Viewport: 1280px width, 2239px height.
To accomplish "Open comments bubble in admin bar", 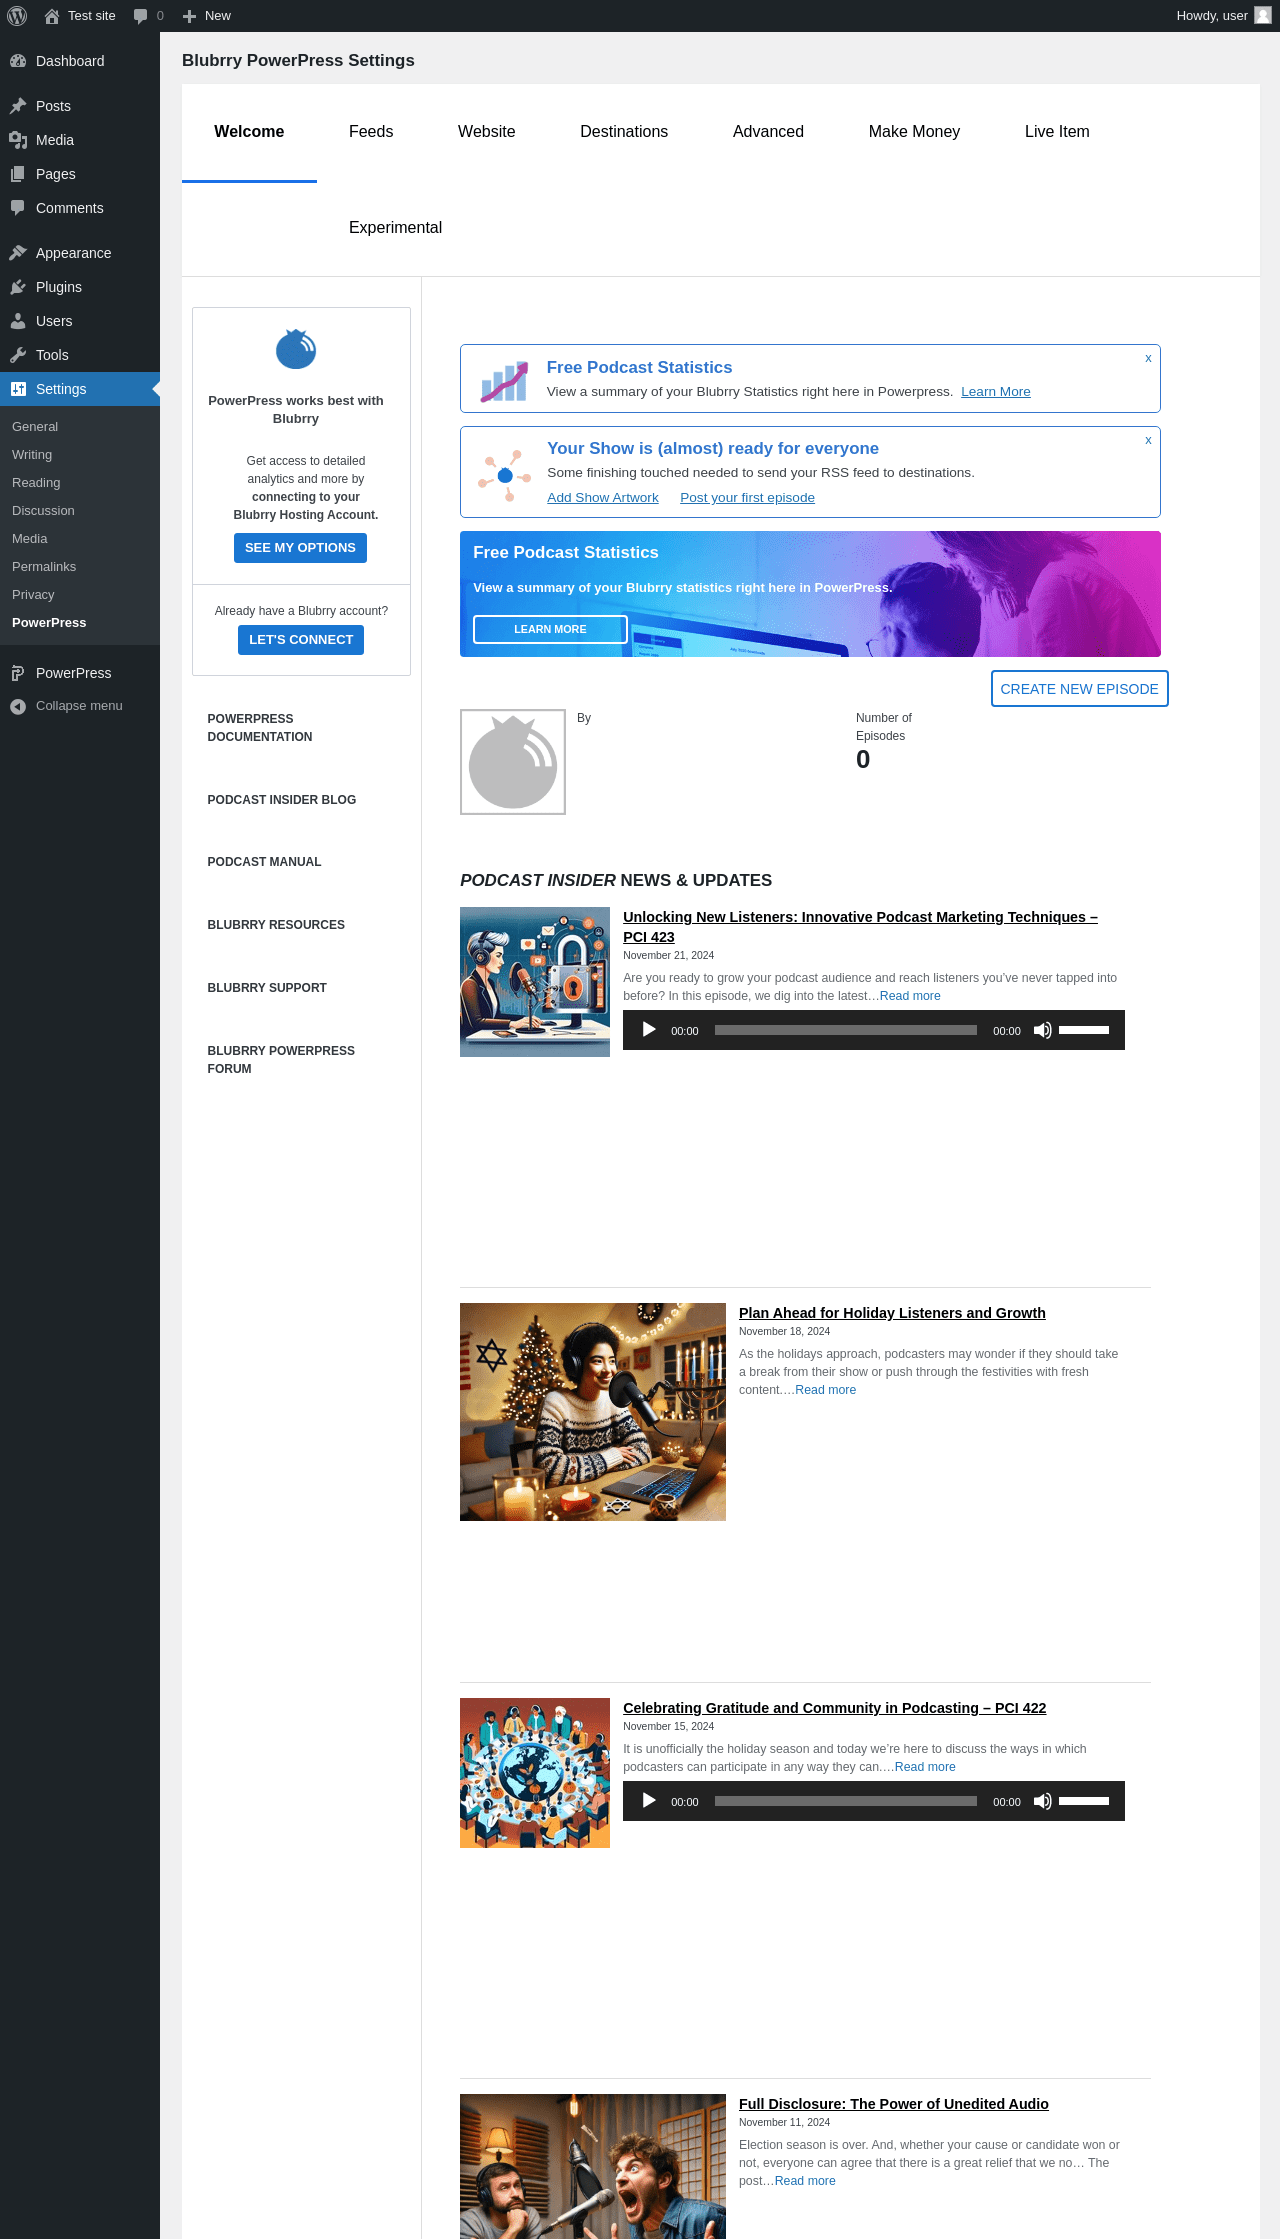I will pos(140,16).
